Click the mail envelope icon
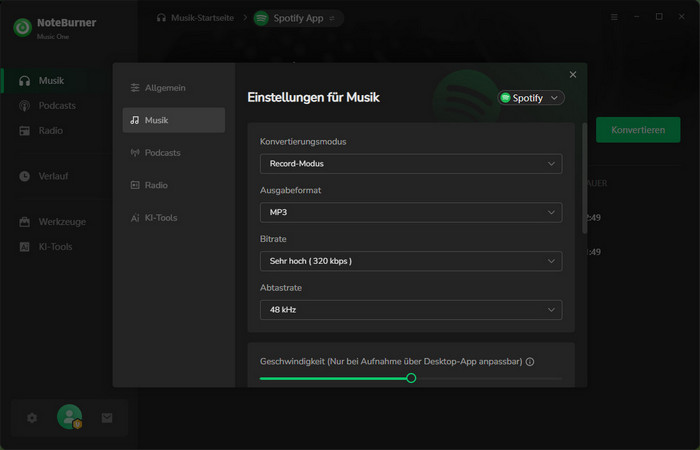The height and width of the screenshot is (450, 700). 107,418
